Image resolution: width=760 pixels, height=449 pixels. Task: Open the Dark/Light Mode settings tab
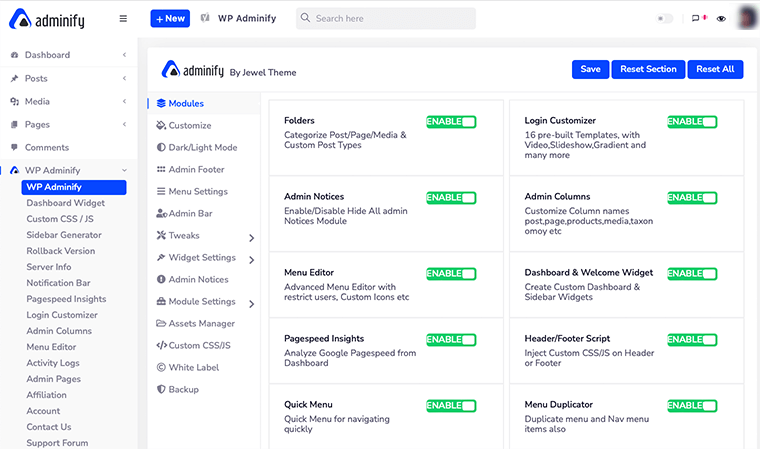202,147
